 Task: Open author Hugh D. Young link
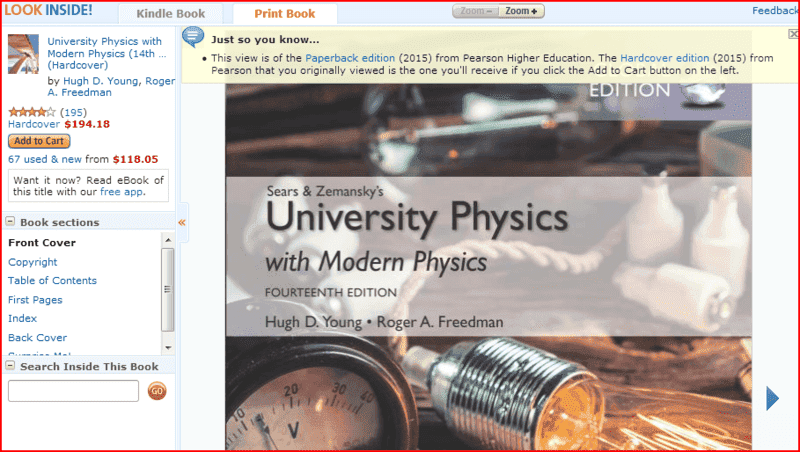[x=101, y=81]
